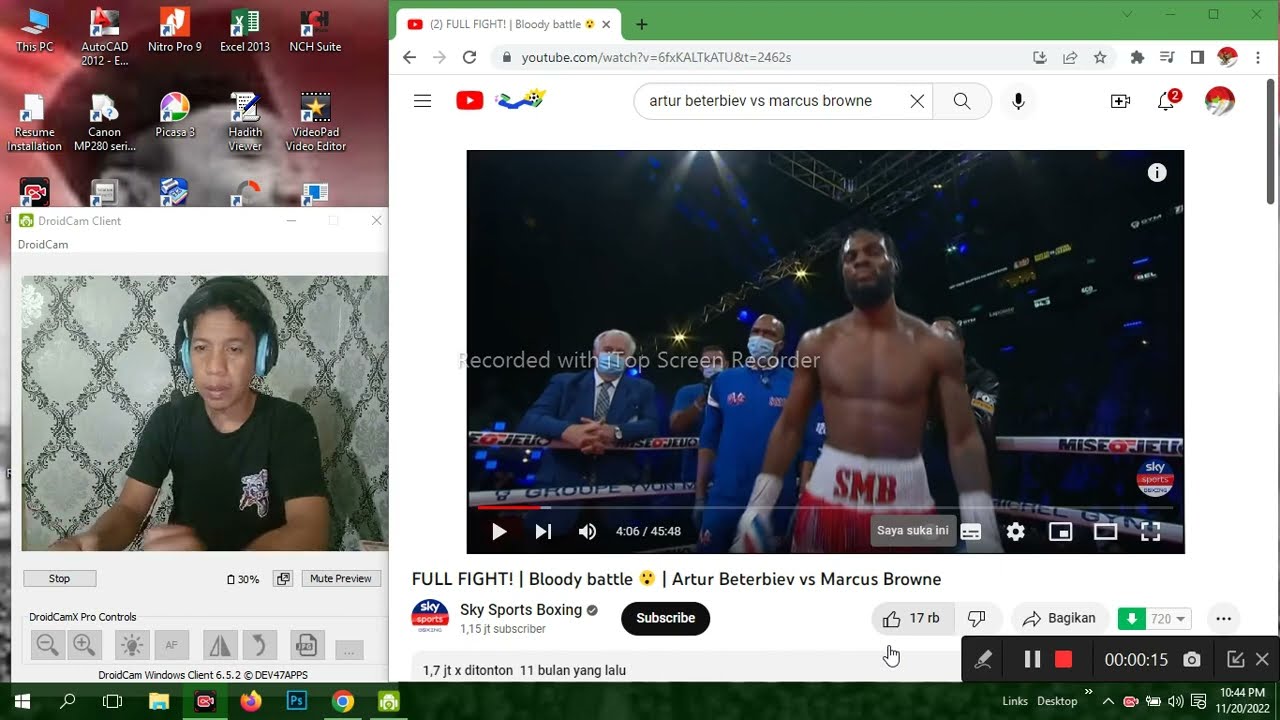Save DroidCam JPG snapshot
The image size is (1280, 720).
click(x=307, y=645)
